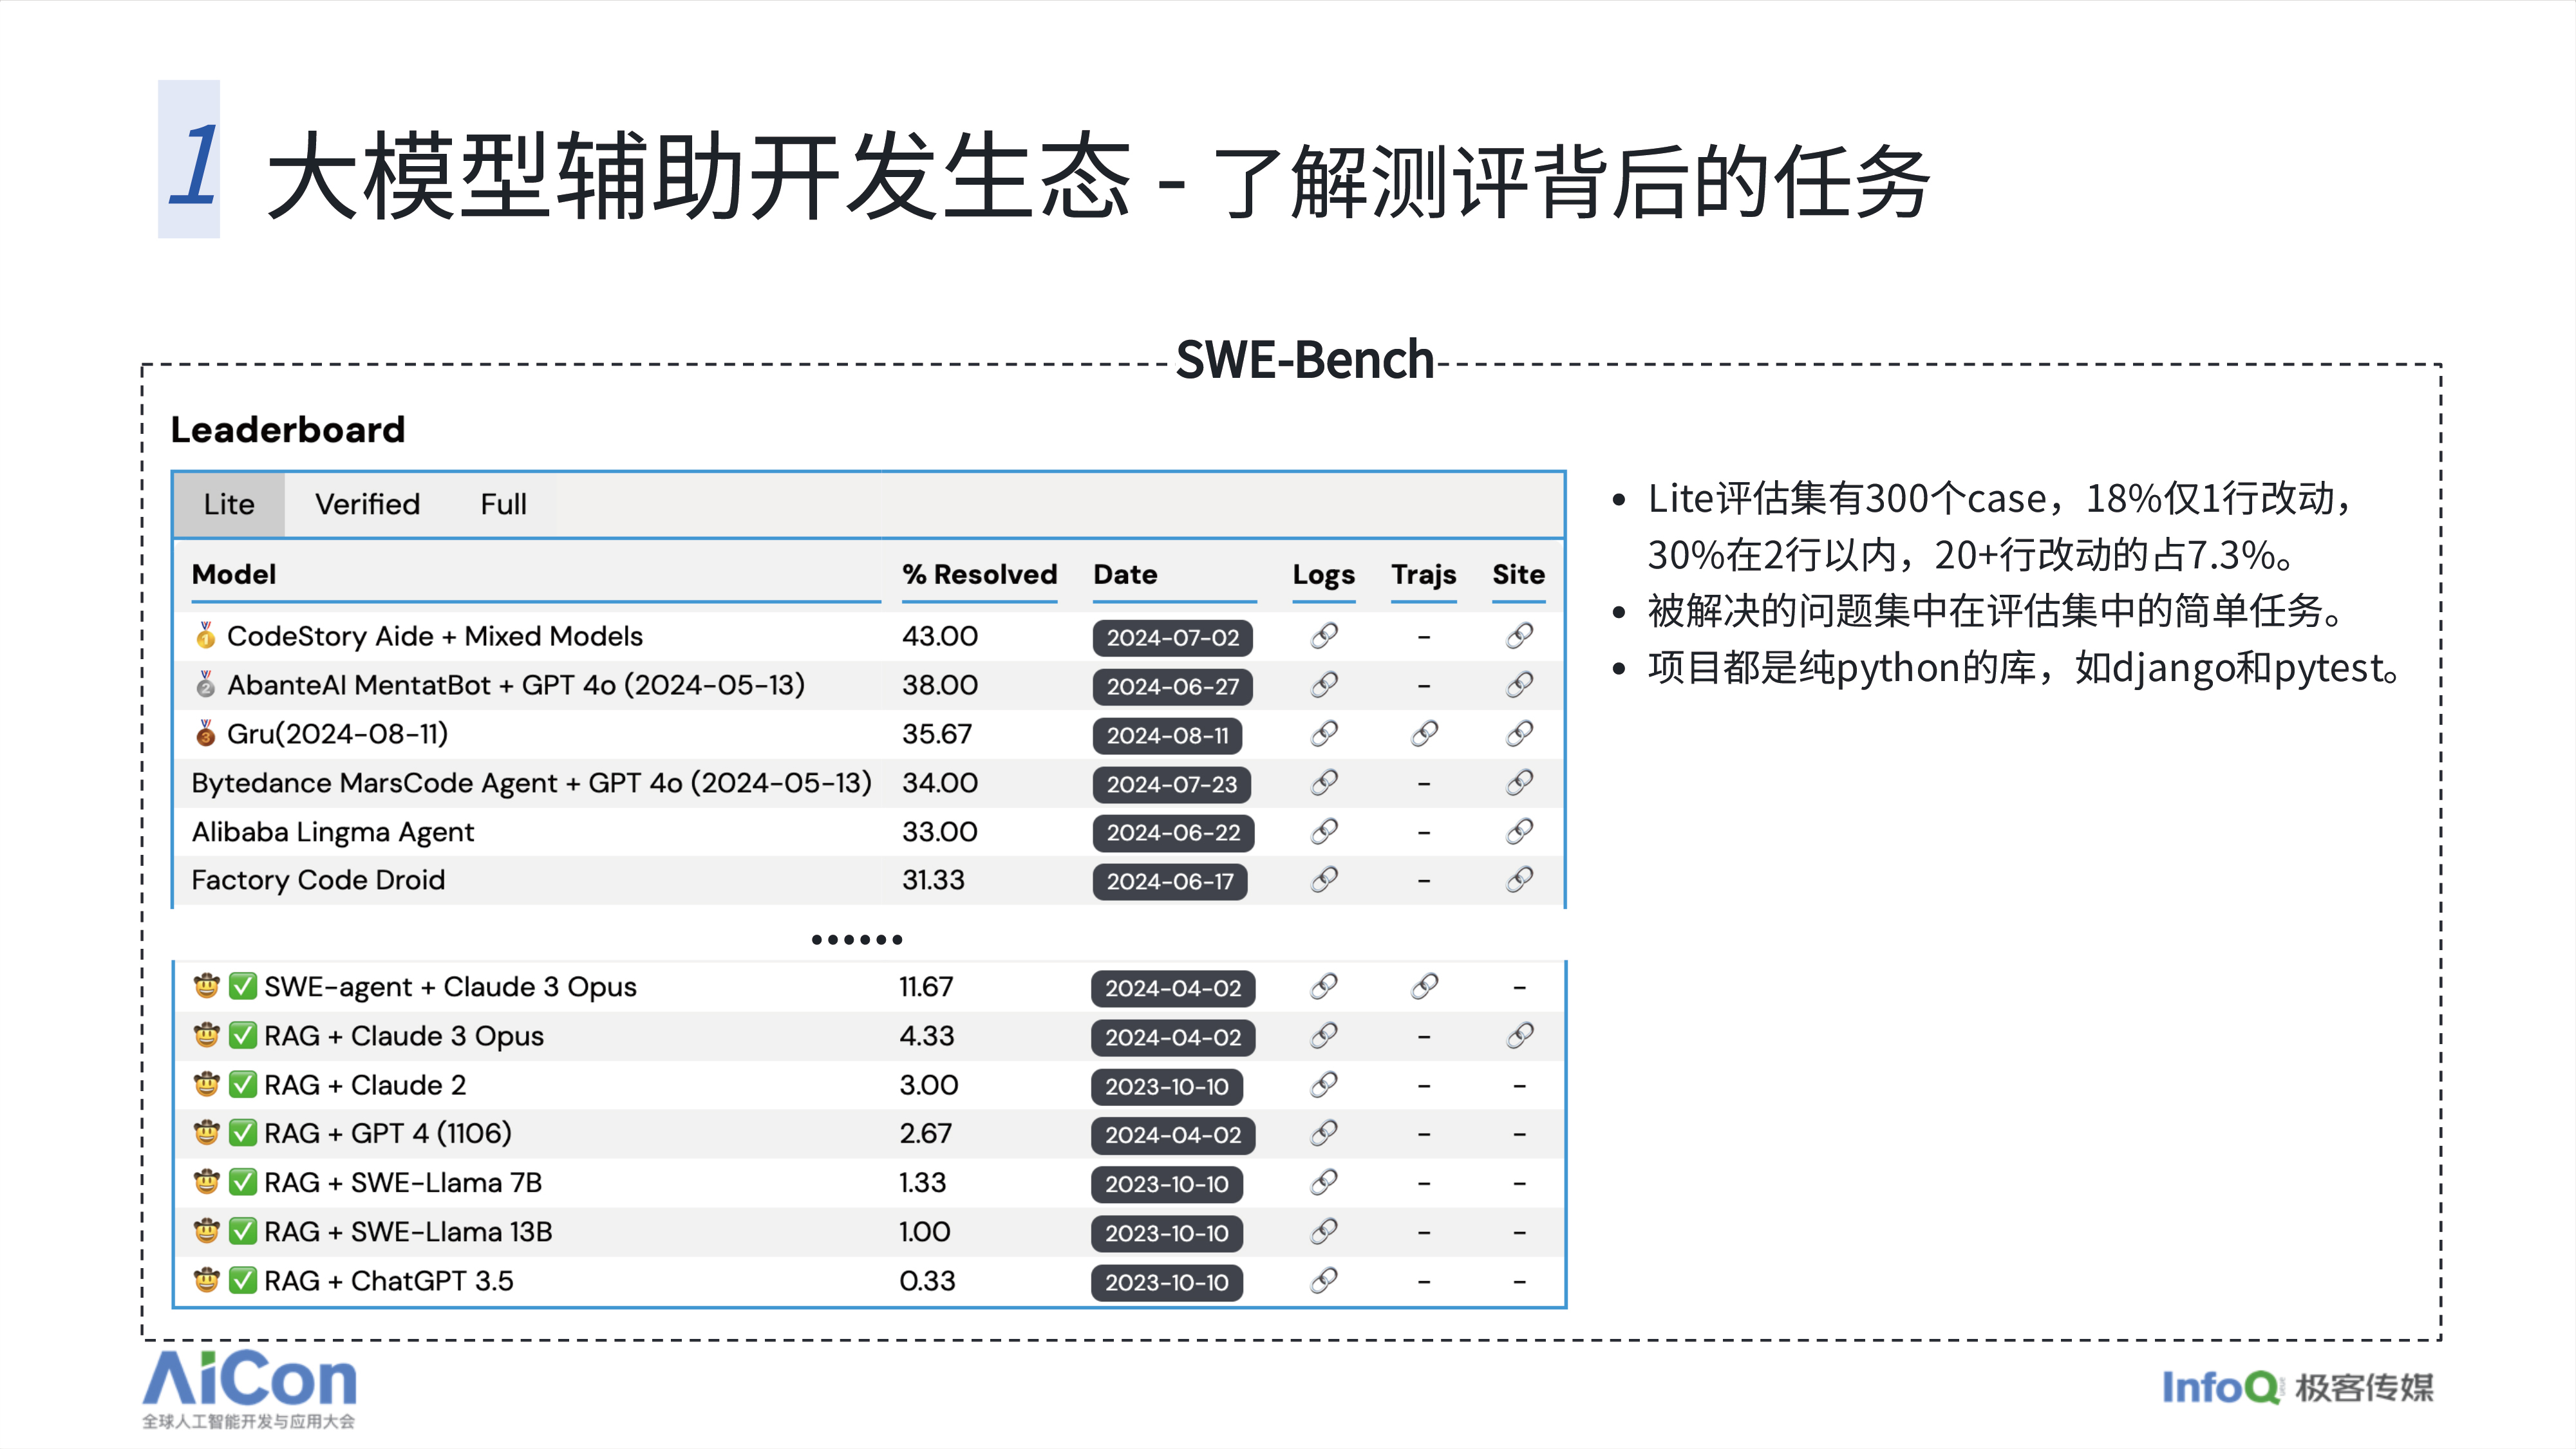The image size is (2576, 1449).
Task: Open the Site link for Gru(2024-08-11)
Action: pos(1519,734)
